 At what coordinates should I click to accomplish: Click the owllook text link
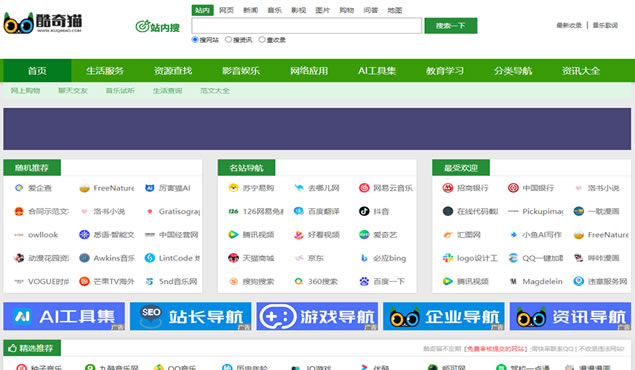point(43,235)
